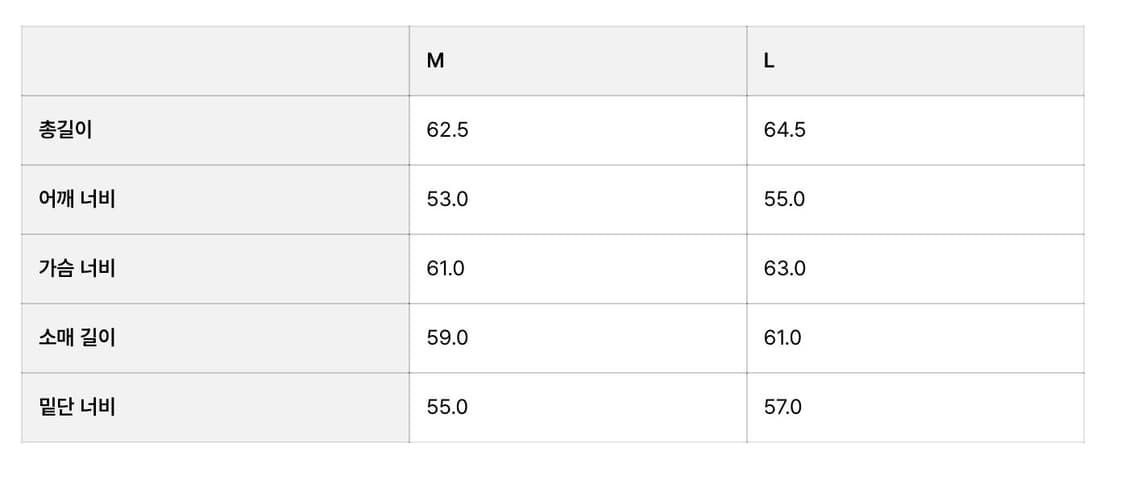Screen dimensions: 1125x479
Task: Click the 64.5 total length value for L
Action: pyautogui.click(x=784, y=130)
